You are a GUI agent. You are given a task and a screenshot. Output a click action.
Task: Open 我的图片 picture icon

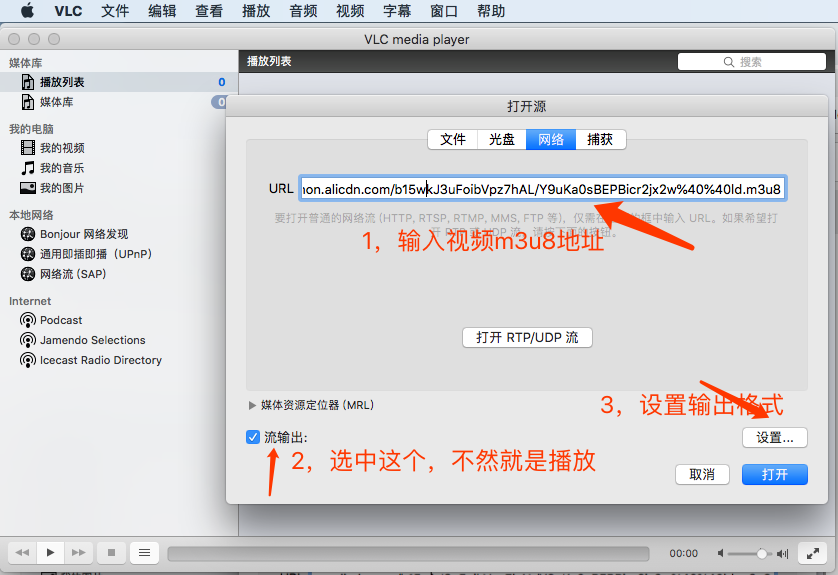[x=28, y=188]
